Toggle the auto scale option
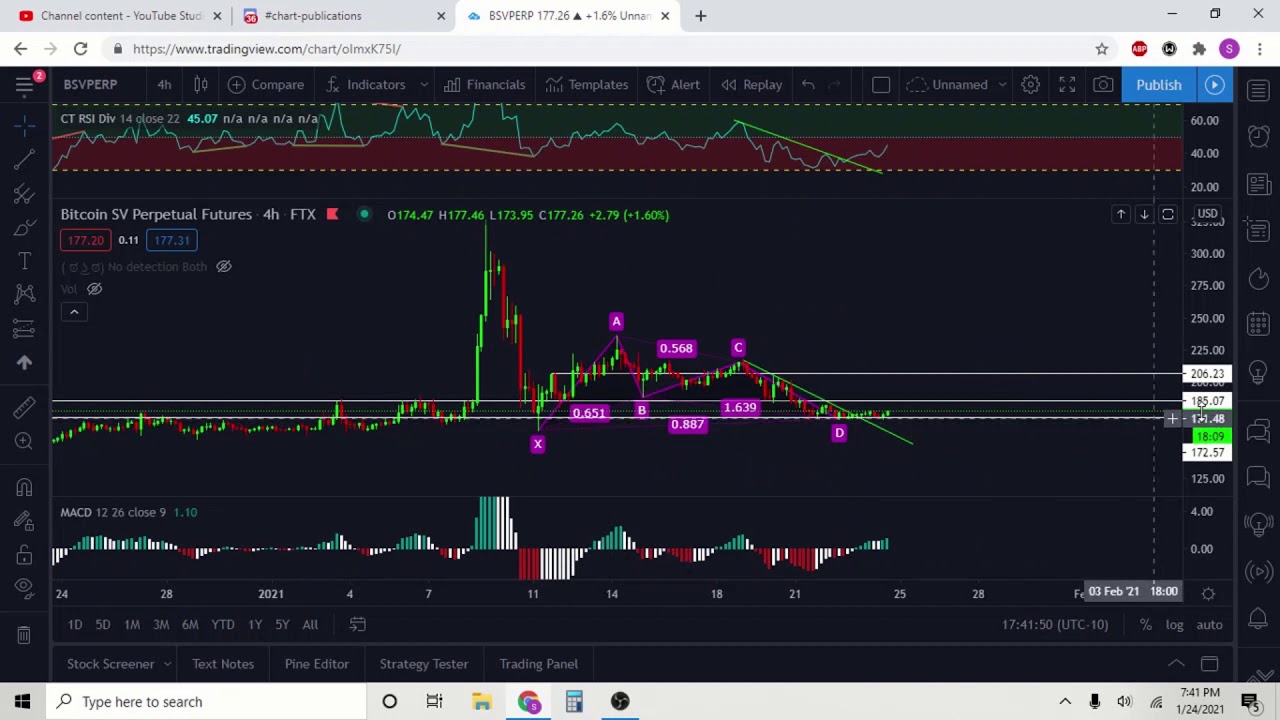This screenshot has height=720, width=1280. click(x=1209, y=625)
